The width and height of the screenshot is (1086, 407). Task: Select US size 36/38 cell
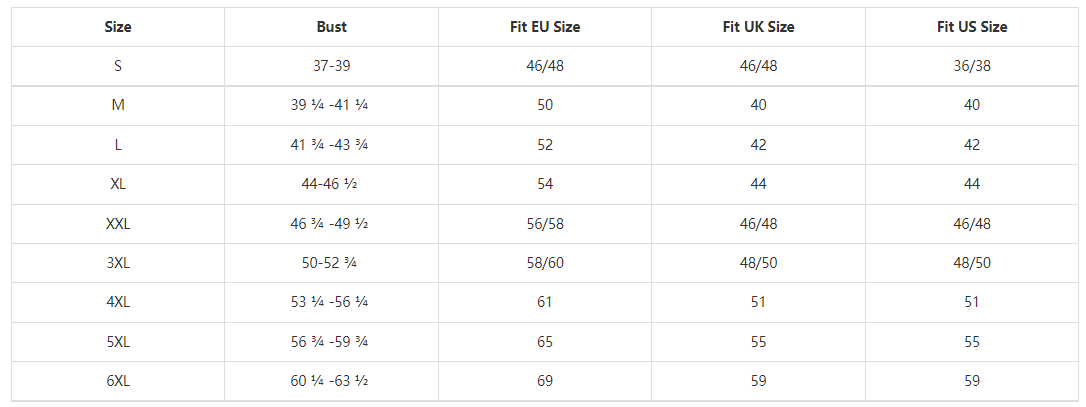(972, 66)
